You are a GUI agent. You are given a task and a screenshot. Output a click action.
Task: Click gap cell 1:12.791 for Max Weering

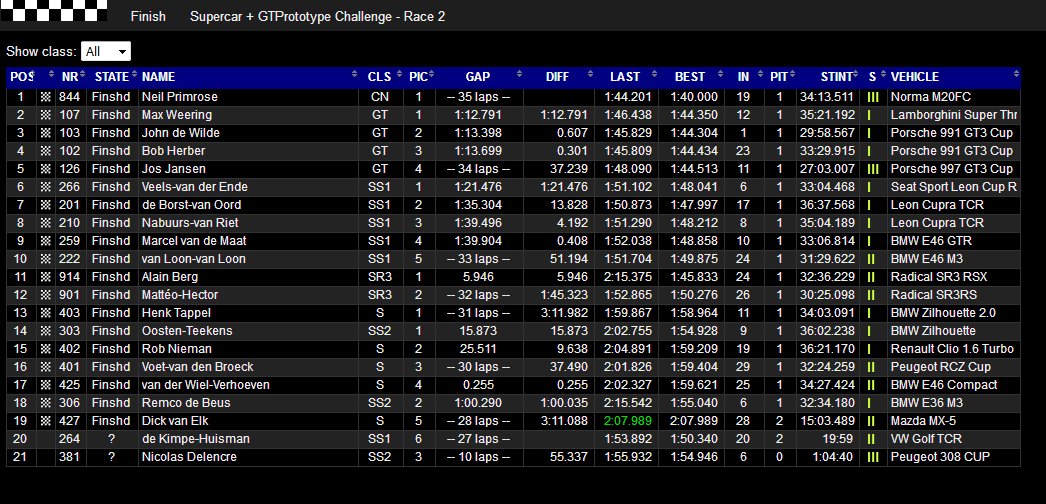point(478,115)
